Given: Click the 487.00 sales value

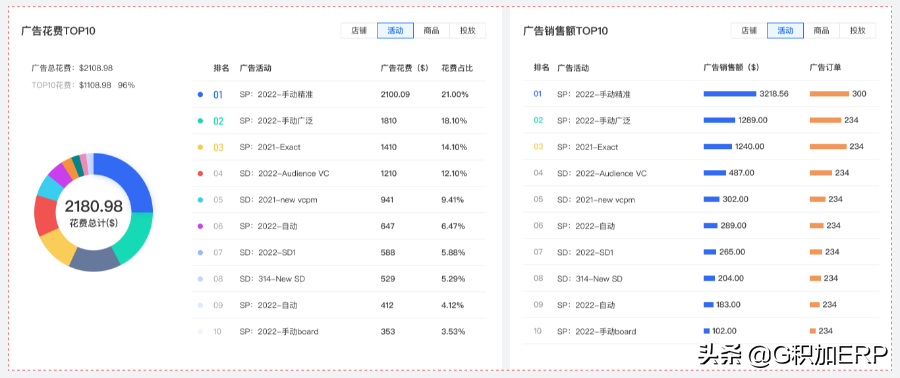Looking at the screenshot, I should [x=742, y=173].
